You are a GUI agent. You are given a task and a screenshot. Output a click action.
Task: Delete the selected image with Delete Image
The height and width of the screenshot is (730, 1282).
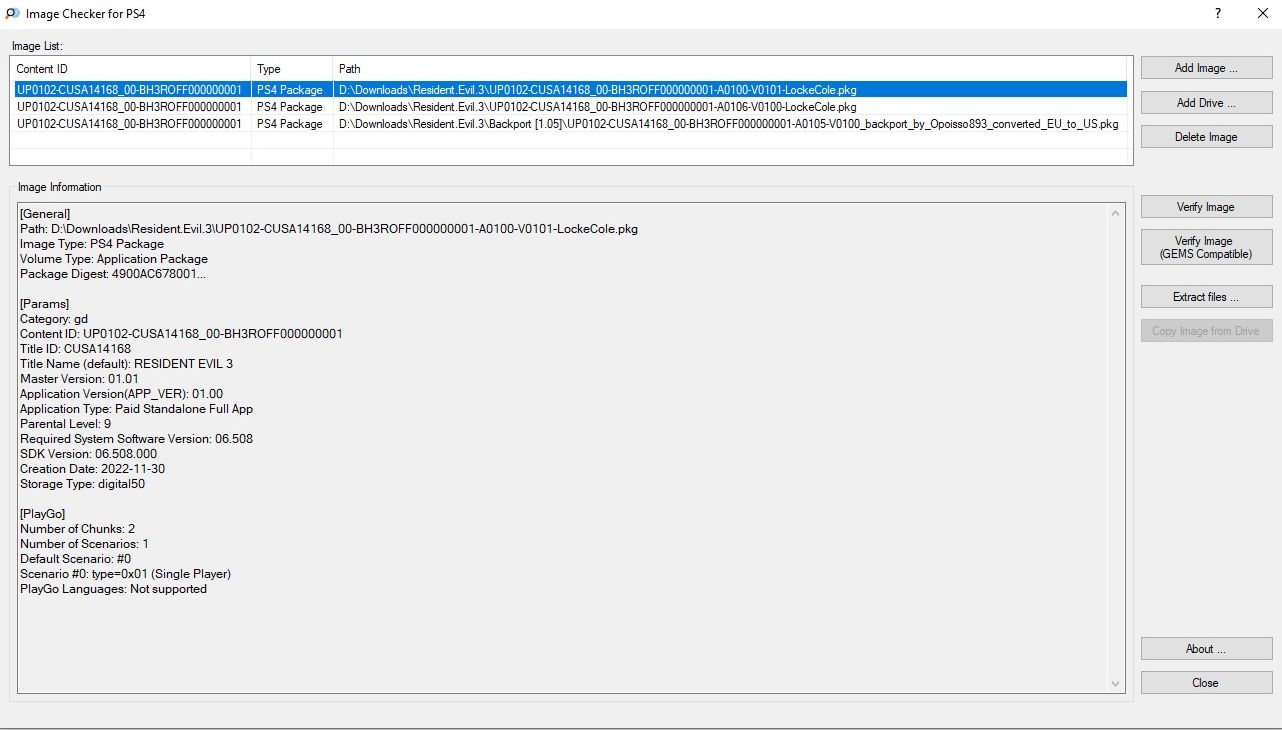click(x=1206, y=137)
